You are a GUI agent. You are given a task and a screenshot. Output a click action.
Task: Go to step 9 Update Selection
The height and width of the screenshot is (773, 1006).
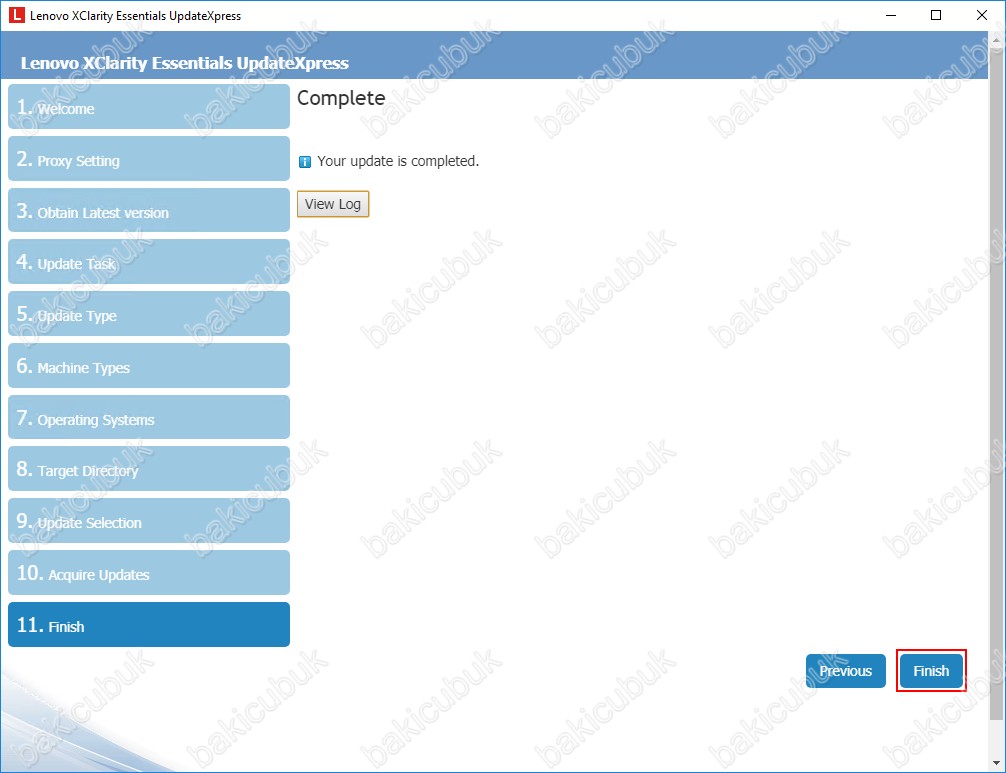click(149, 521)
